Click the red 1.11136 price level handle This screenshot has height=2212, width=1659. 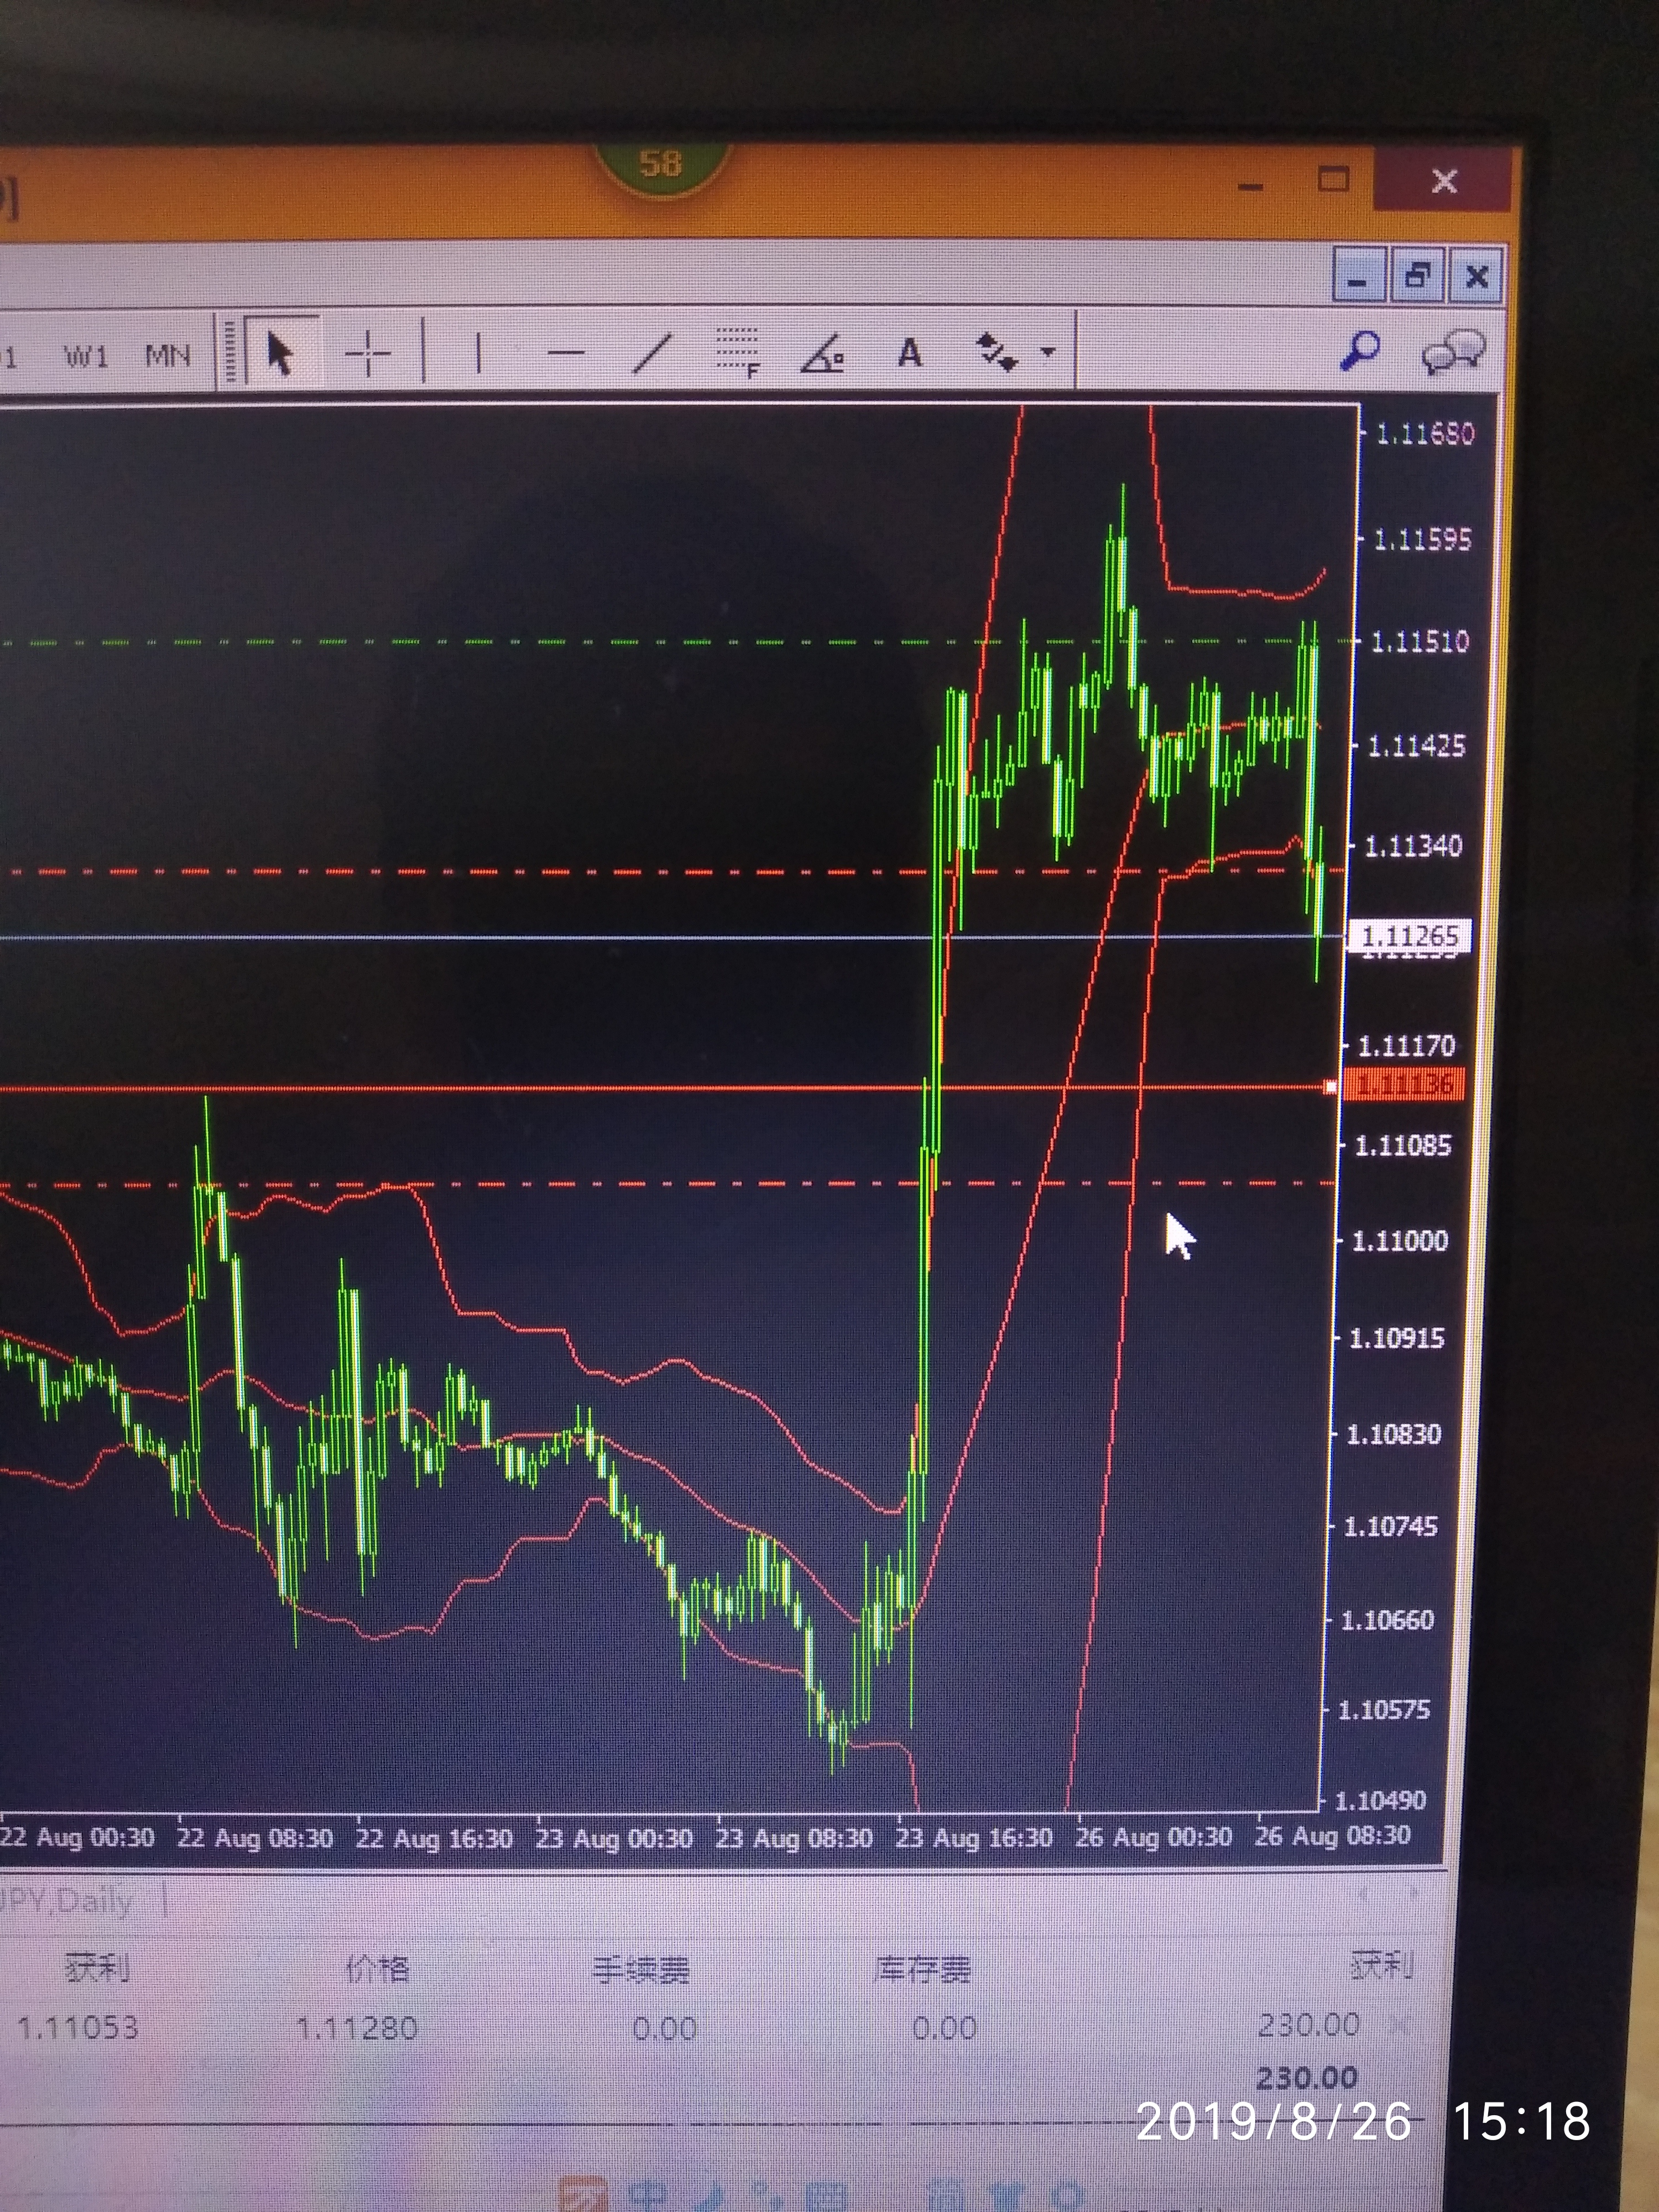click(1330, 1087)
